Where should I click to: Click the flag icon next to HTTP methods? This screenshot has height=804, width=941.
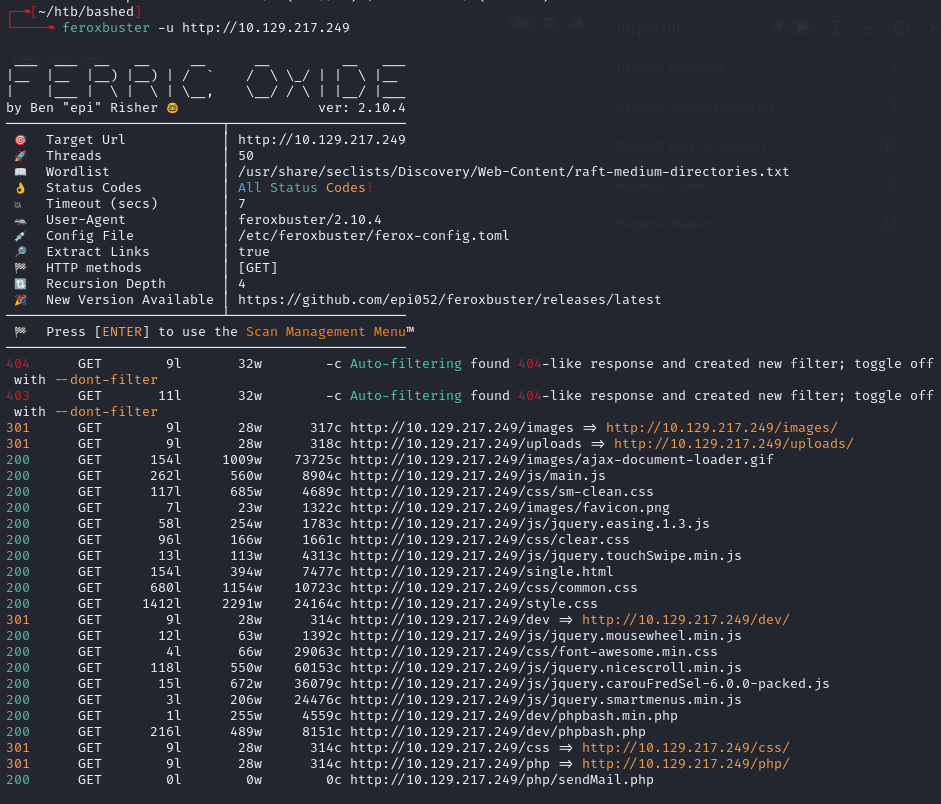click(21, 268)
